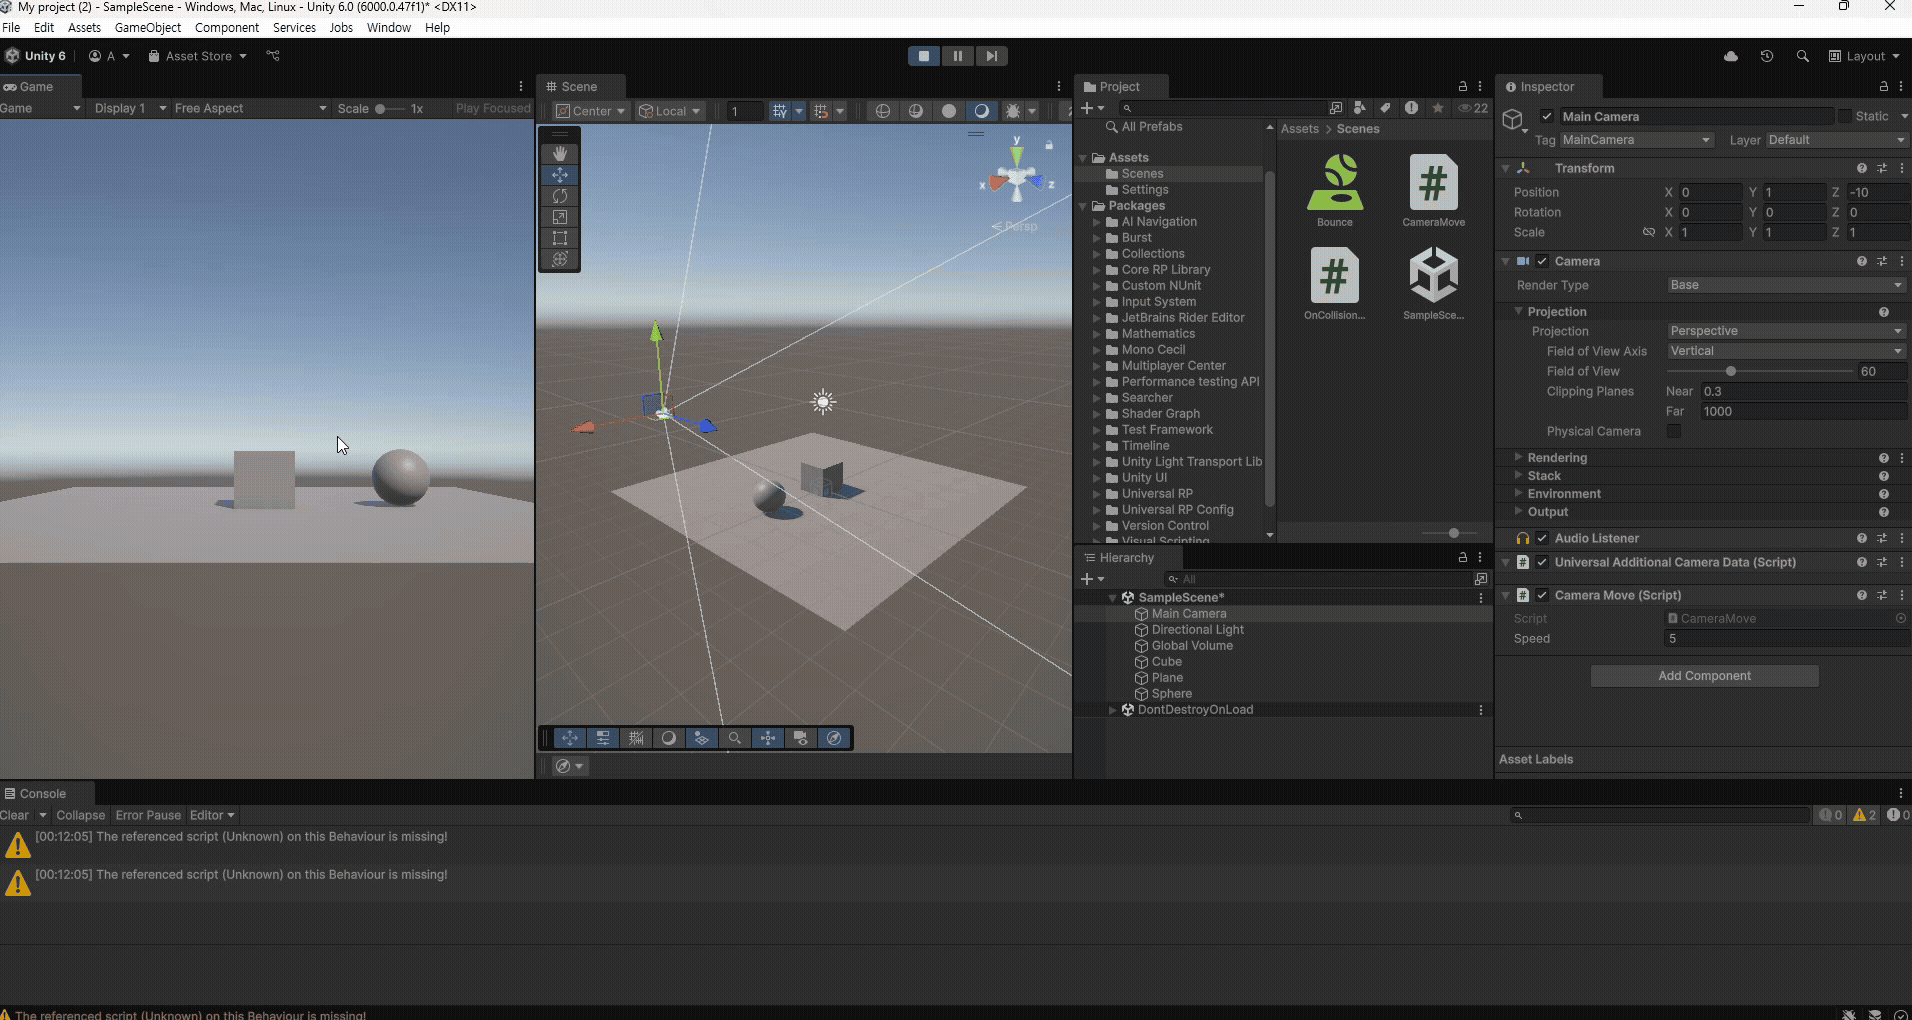1912x1020 pixels.
Task: Lock the Inspector panel
Action: click(x=1883, y=87)
